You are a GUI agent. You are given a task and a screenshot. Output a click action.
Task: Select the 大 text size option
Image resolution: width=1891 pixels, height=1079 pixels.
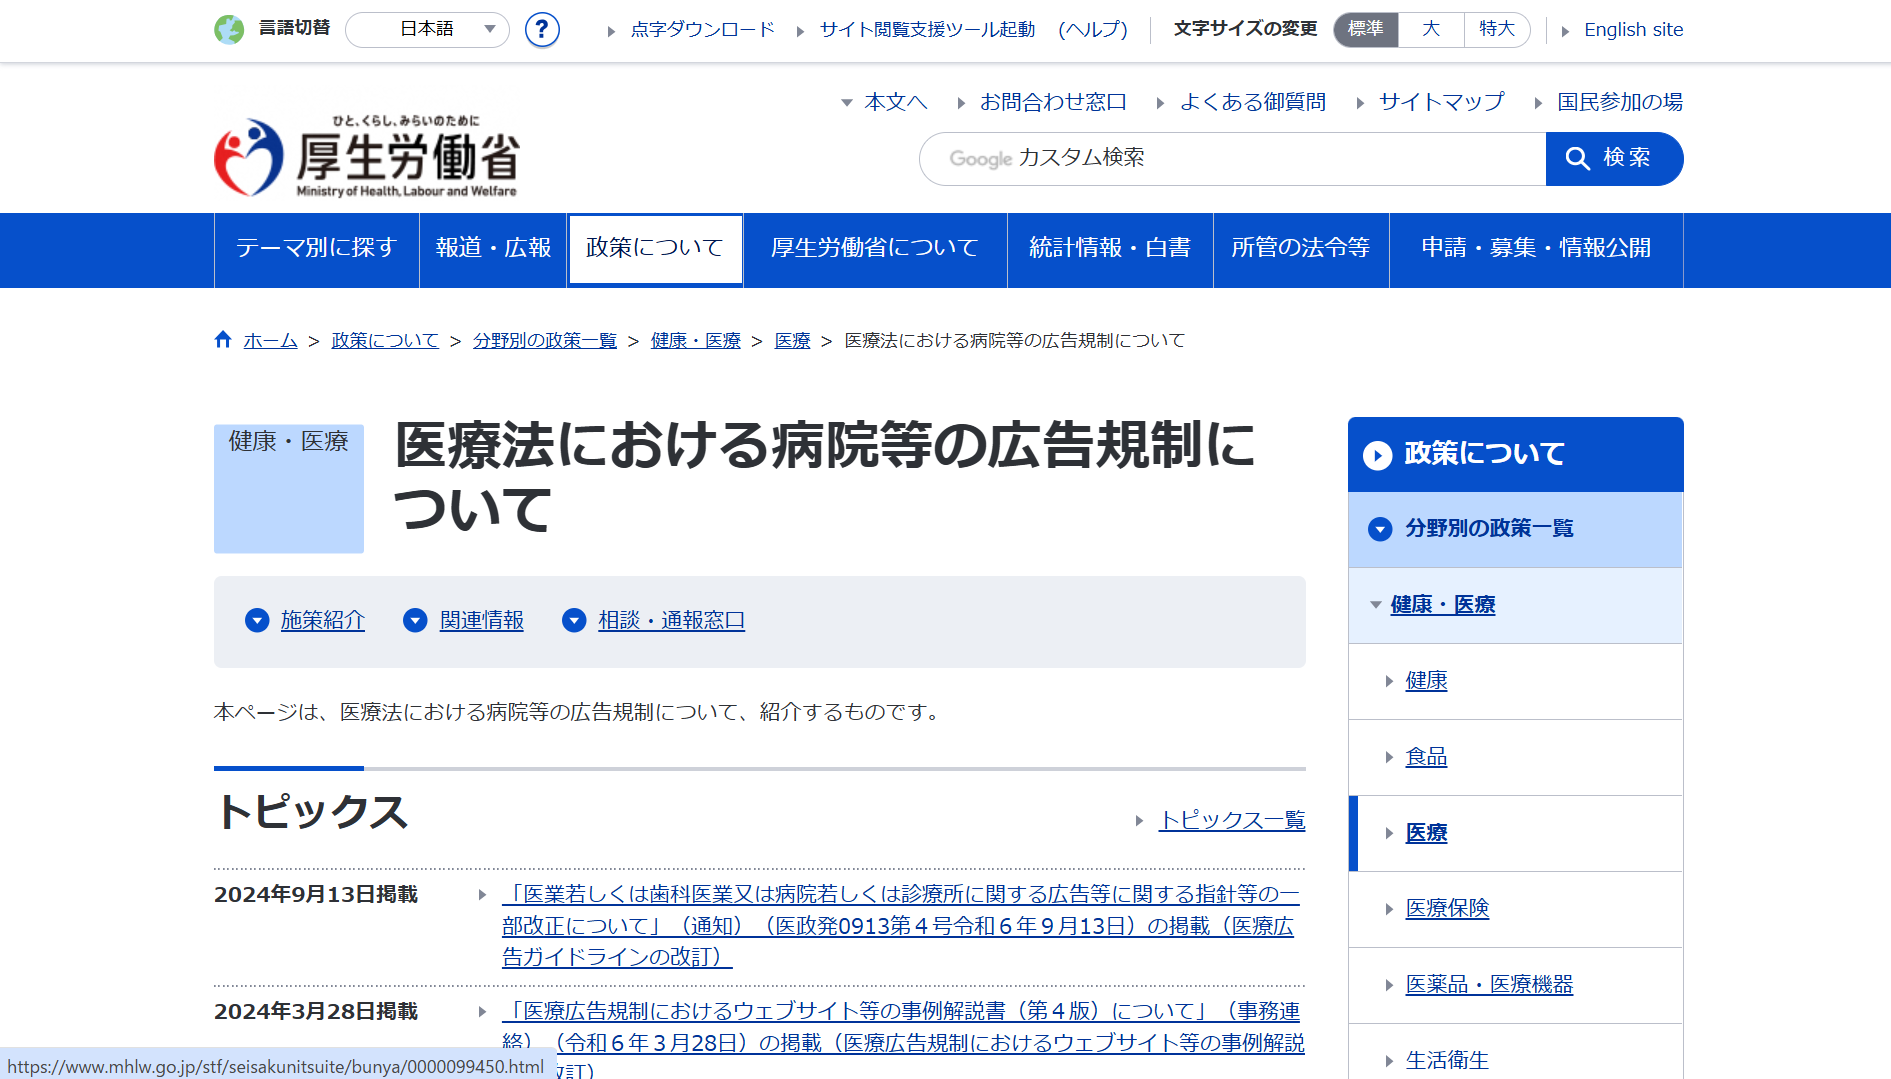pyautogui.click(x=1430, y=29)
